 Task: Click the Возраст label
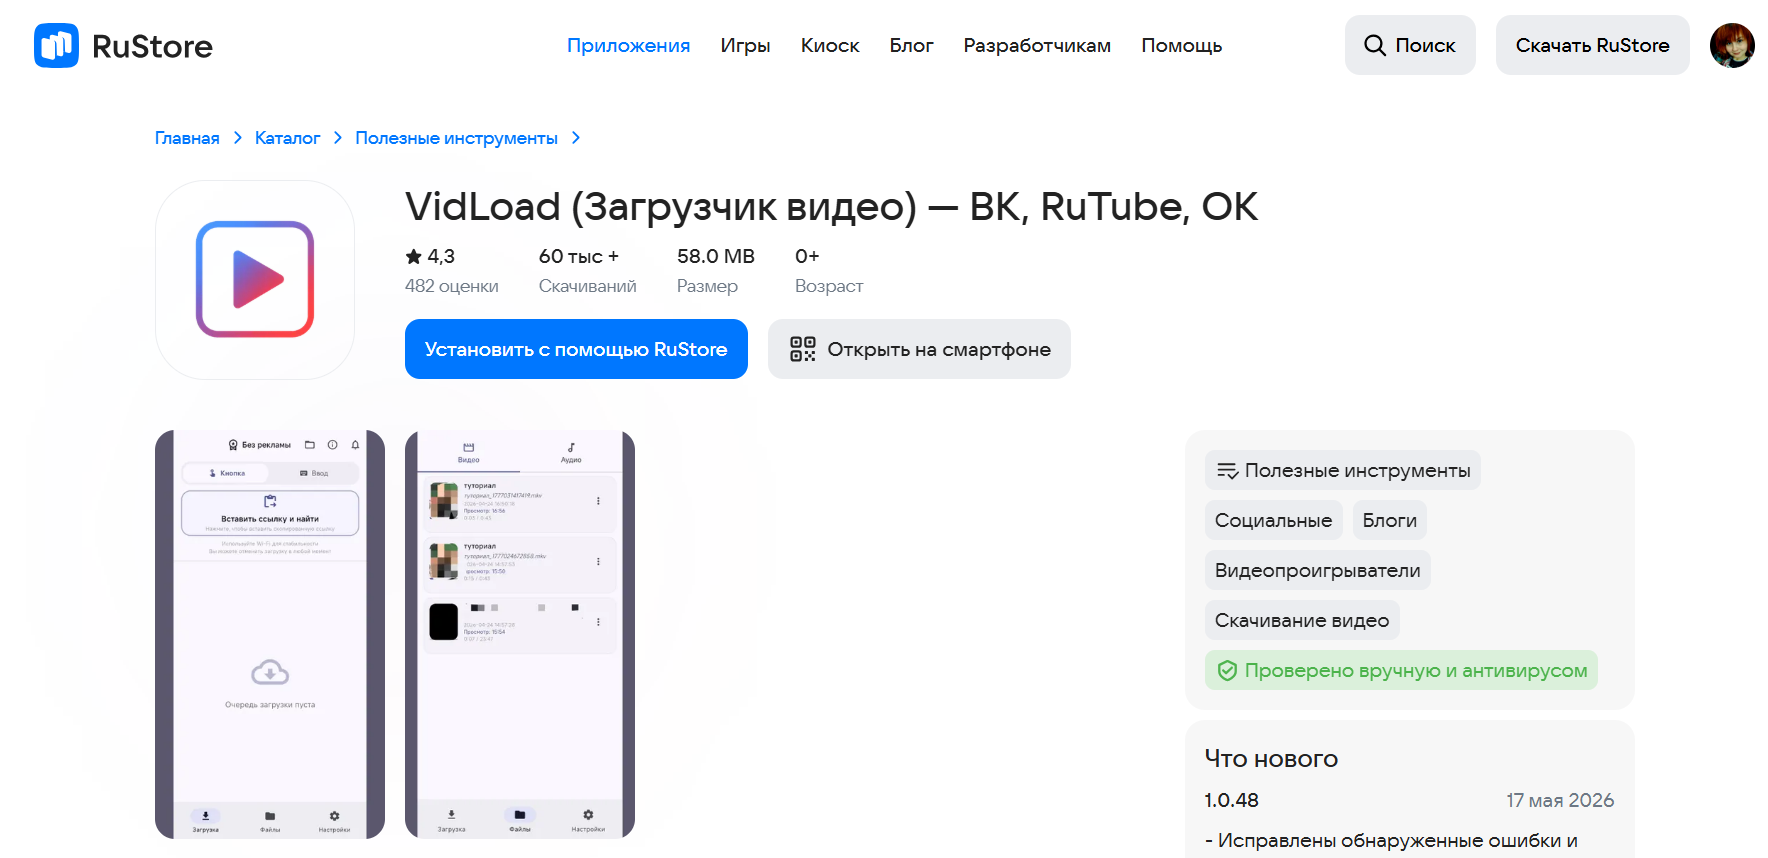pyautogui.click(x=828, y=286)
